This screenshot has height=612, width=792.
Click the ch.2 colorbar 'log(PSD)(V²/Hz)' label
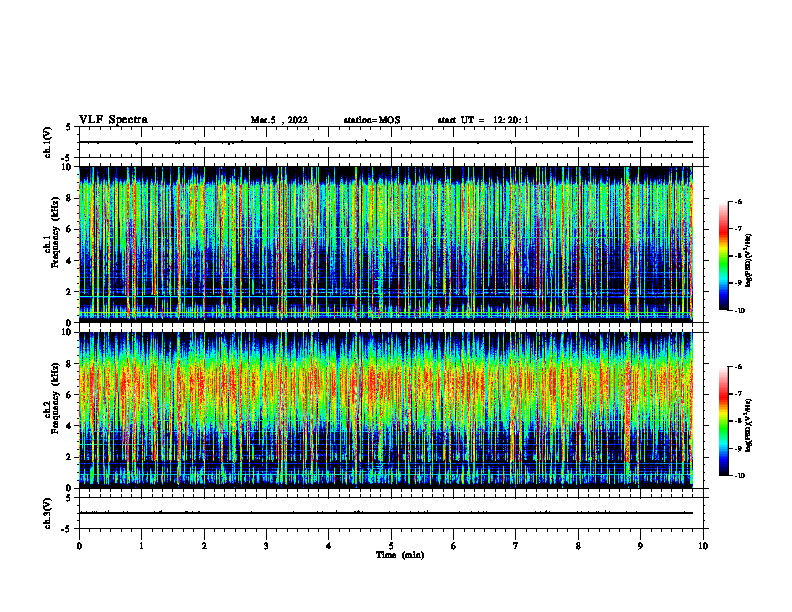(x=750, y=425)
